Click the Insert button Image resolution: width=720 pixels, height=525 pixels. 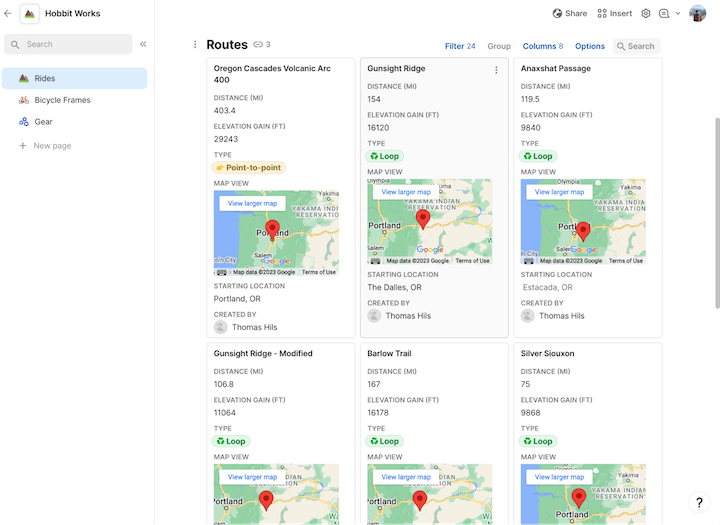614,13
